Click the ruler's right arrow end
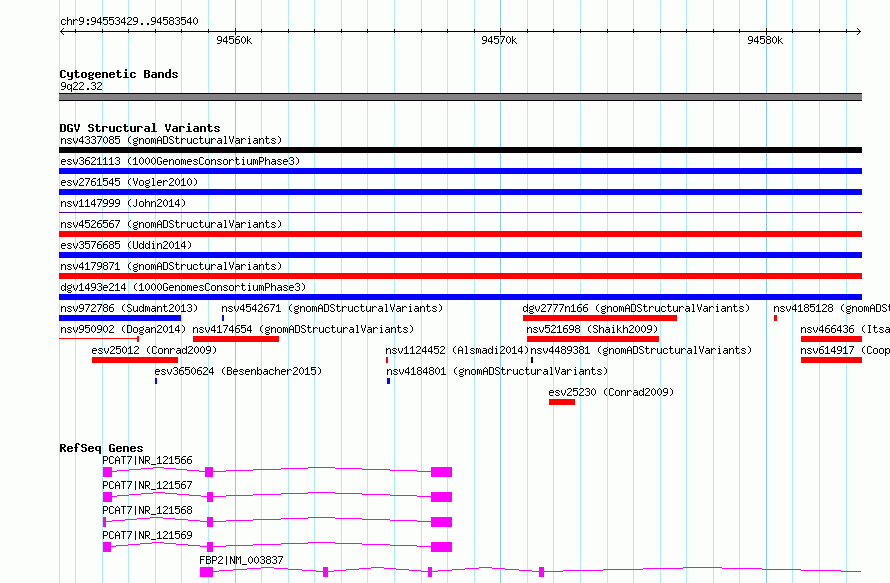Viewport: 890px width, 583px height. pyautogui.click(x=859, y=31)
